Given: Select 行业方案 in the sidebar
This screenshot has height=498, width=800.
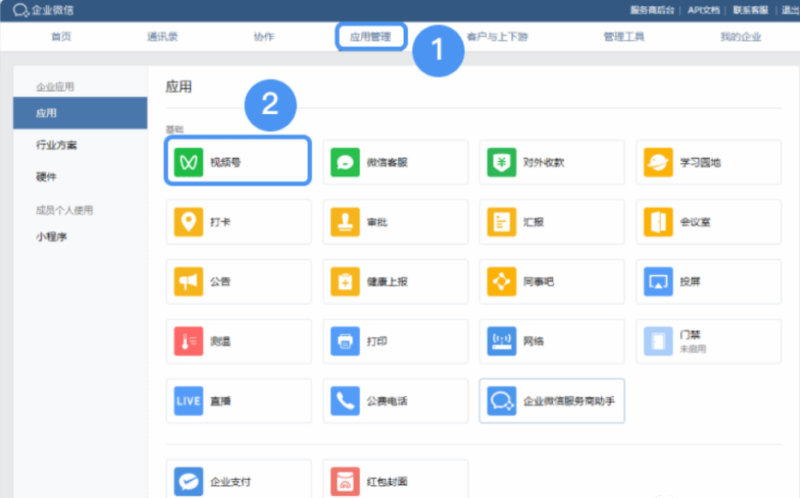Looking at the screenshot, I should tap(56, 145).
